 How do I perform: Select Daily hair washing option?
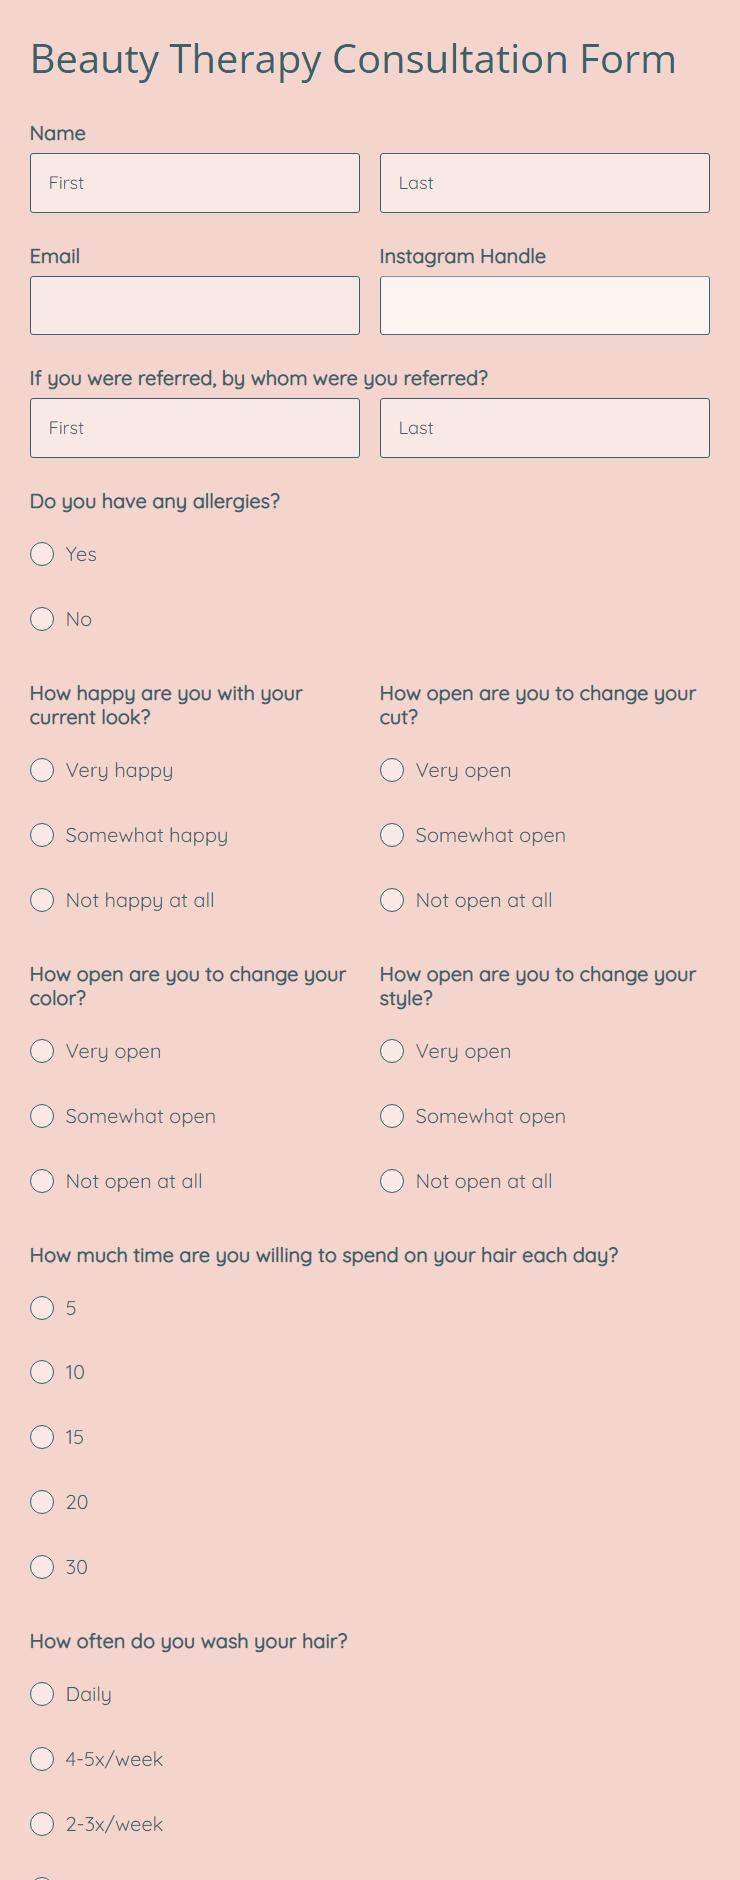point(42,1694)
